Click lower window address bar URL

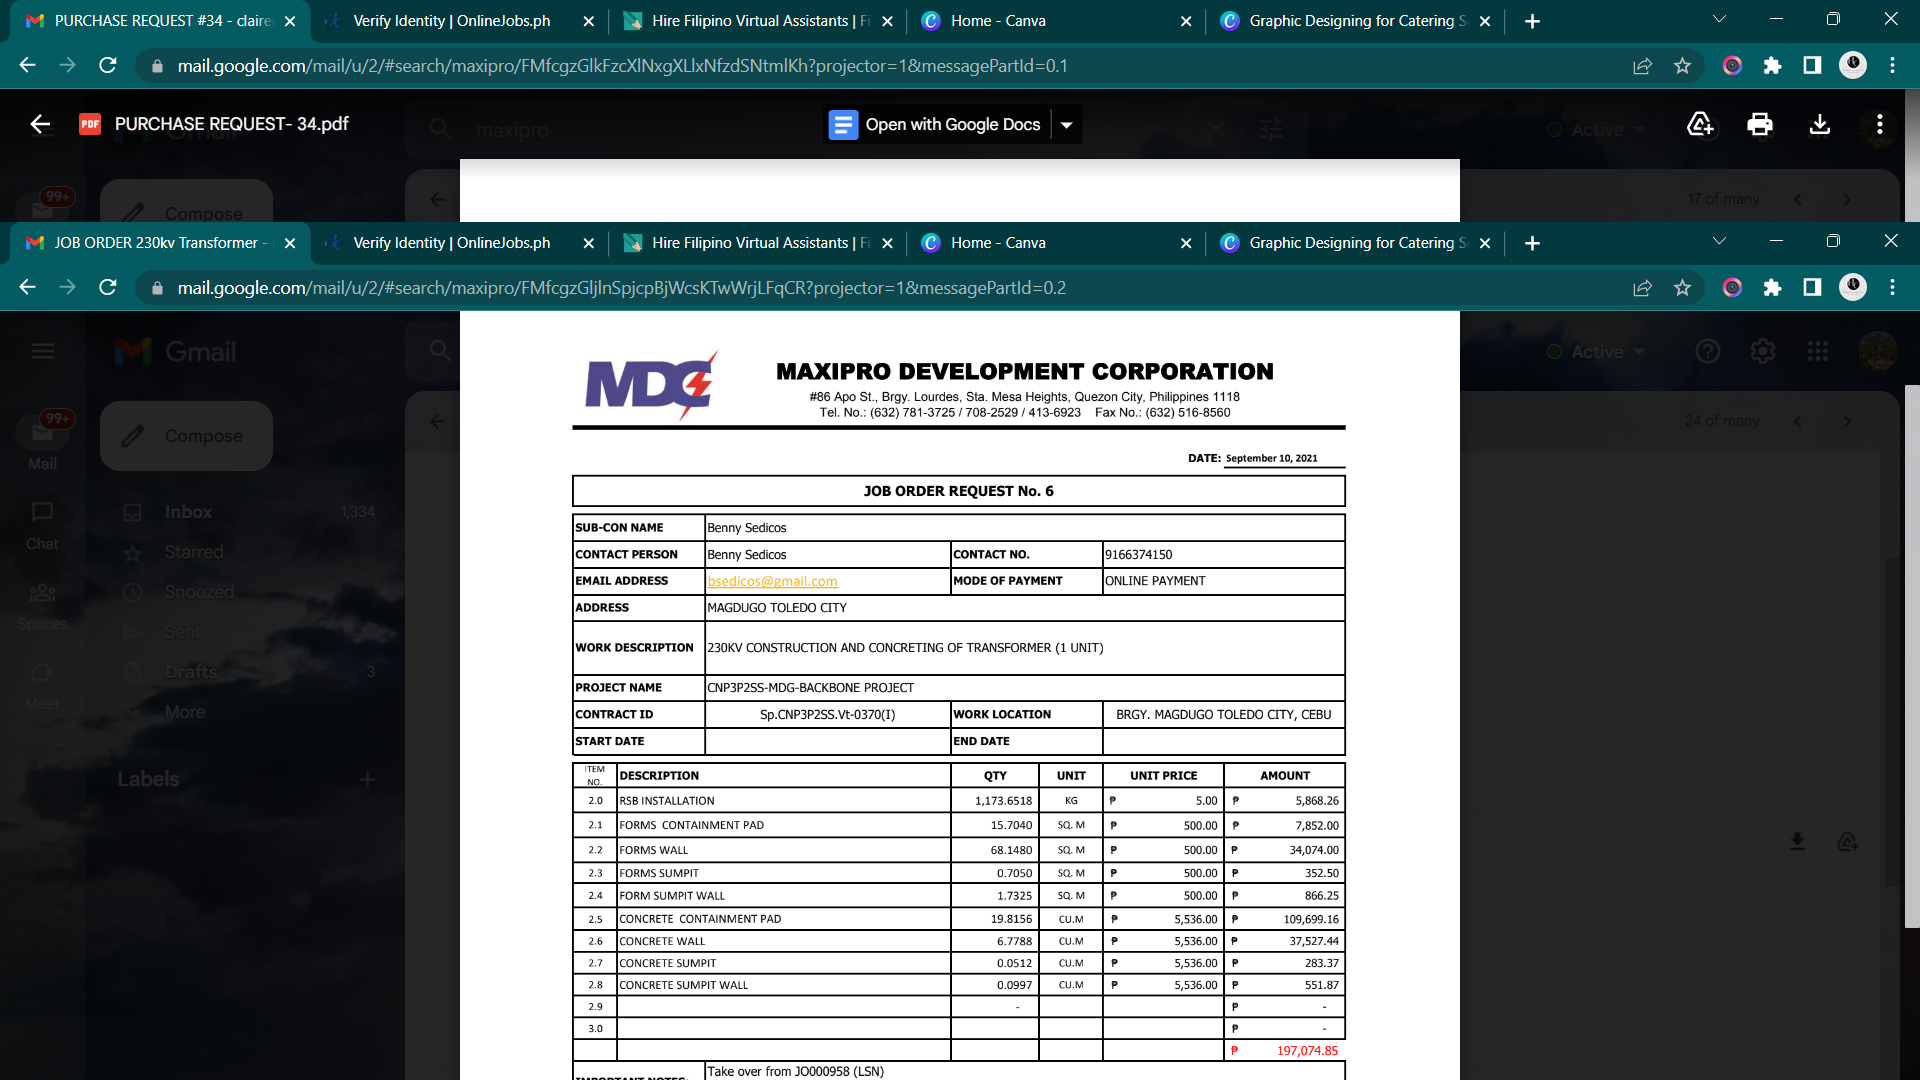[620, 288]
